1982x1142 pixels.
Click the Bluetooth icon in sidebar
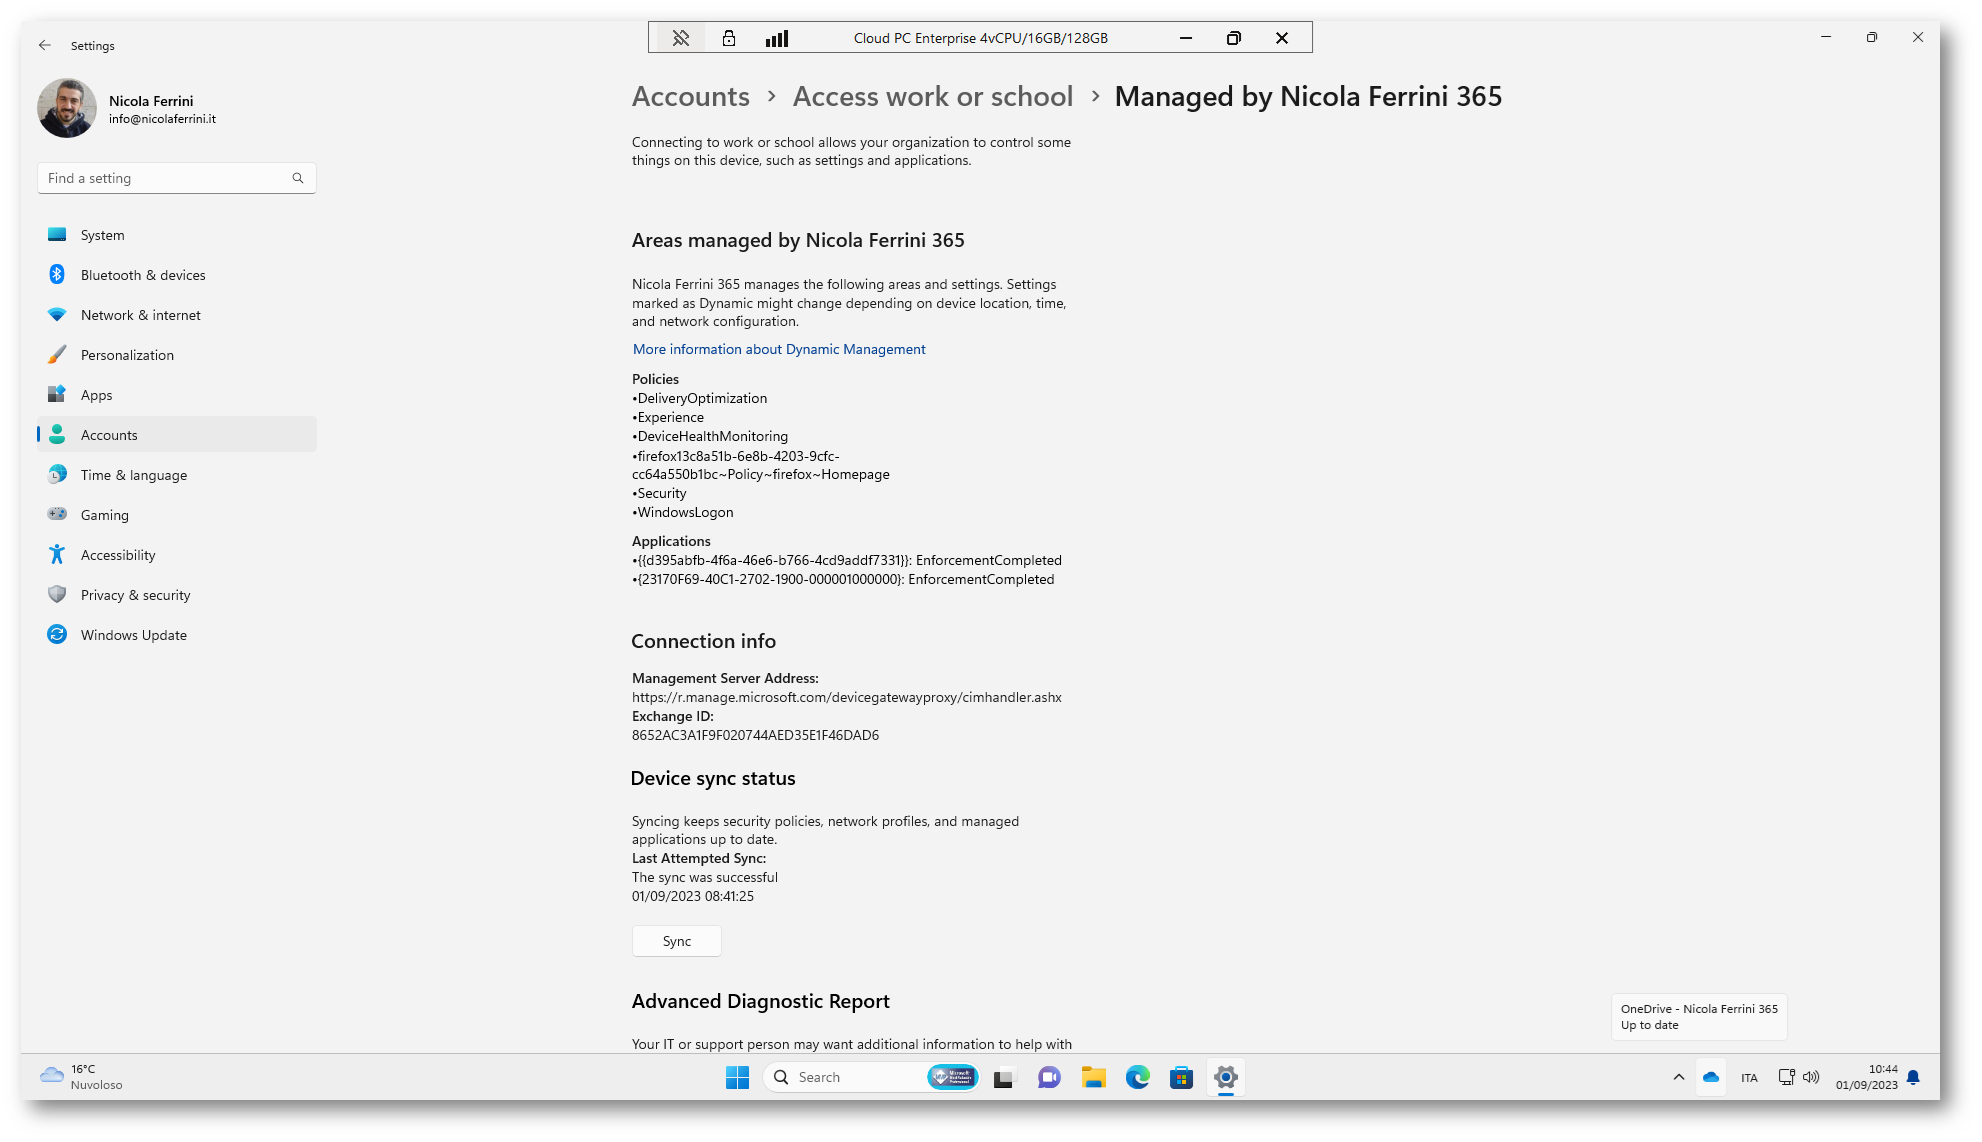57,274
